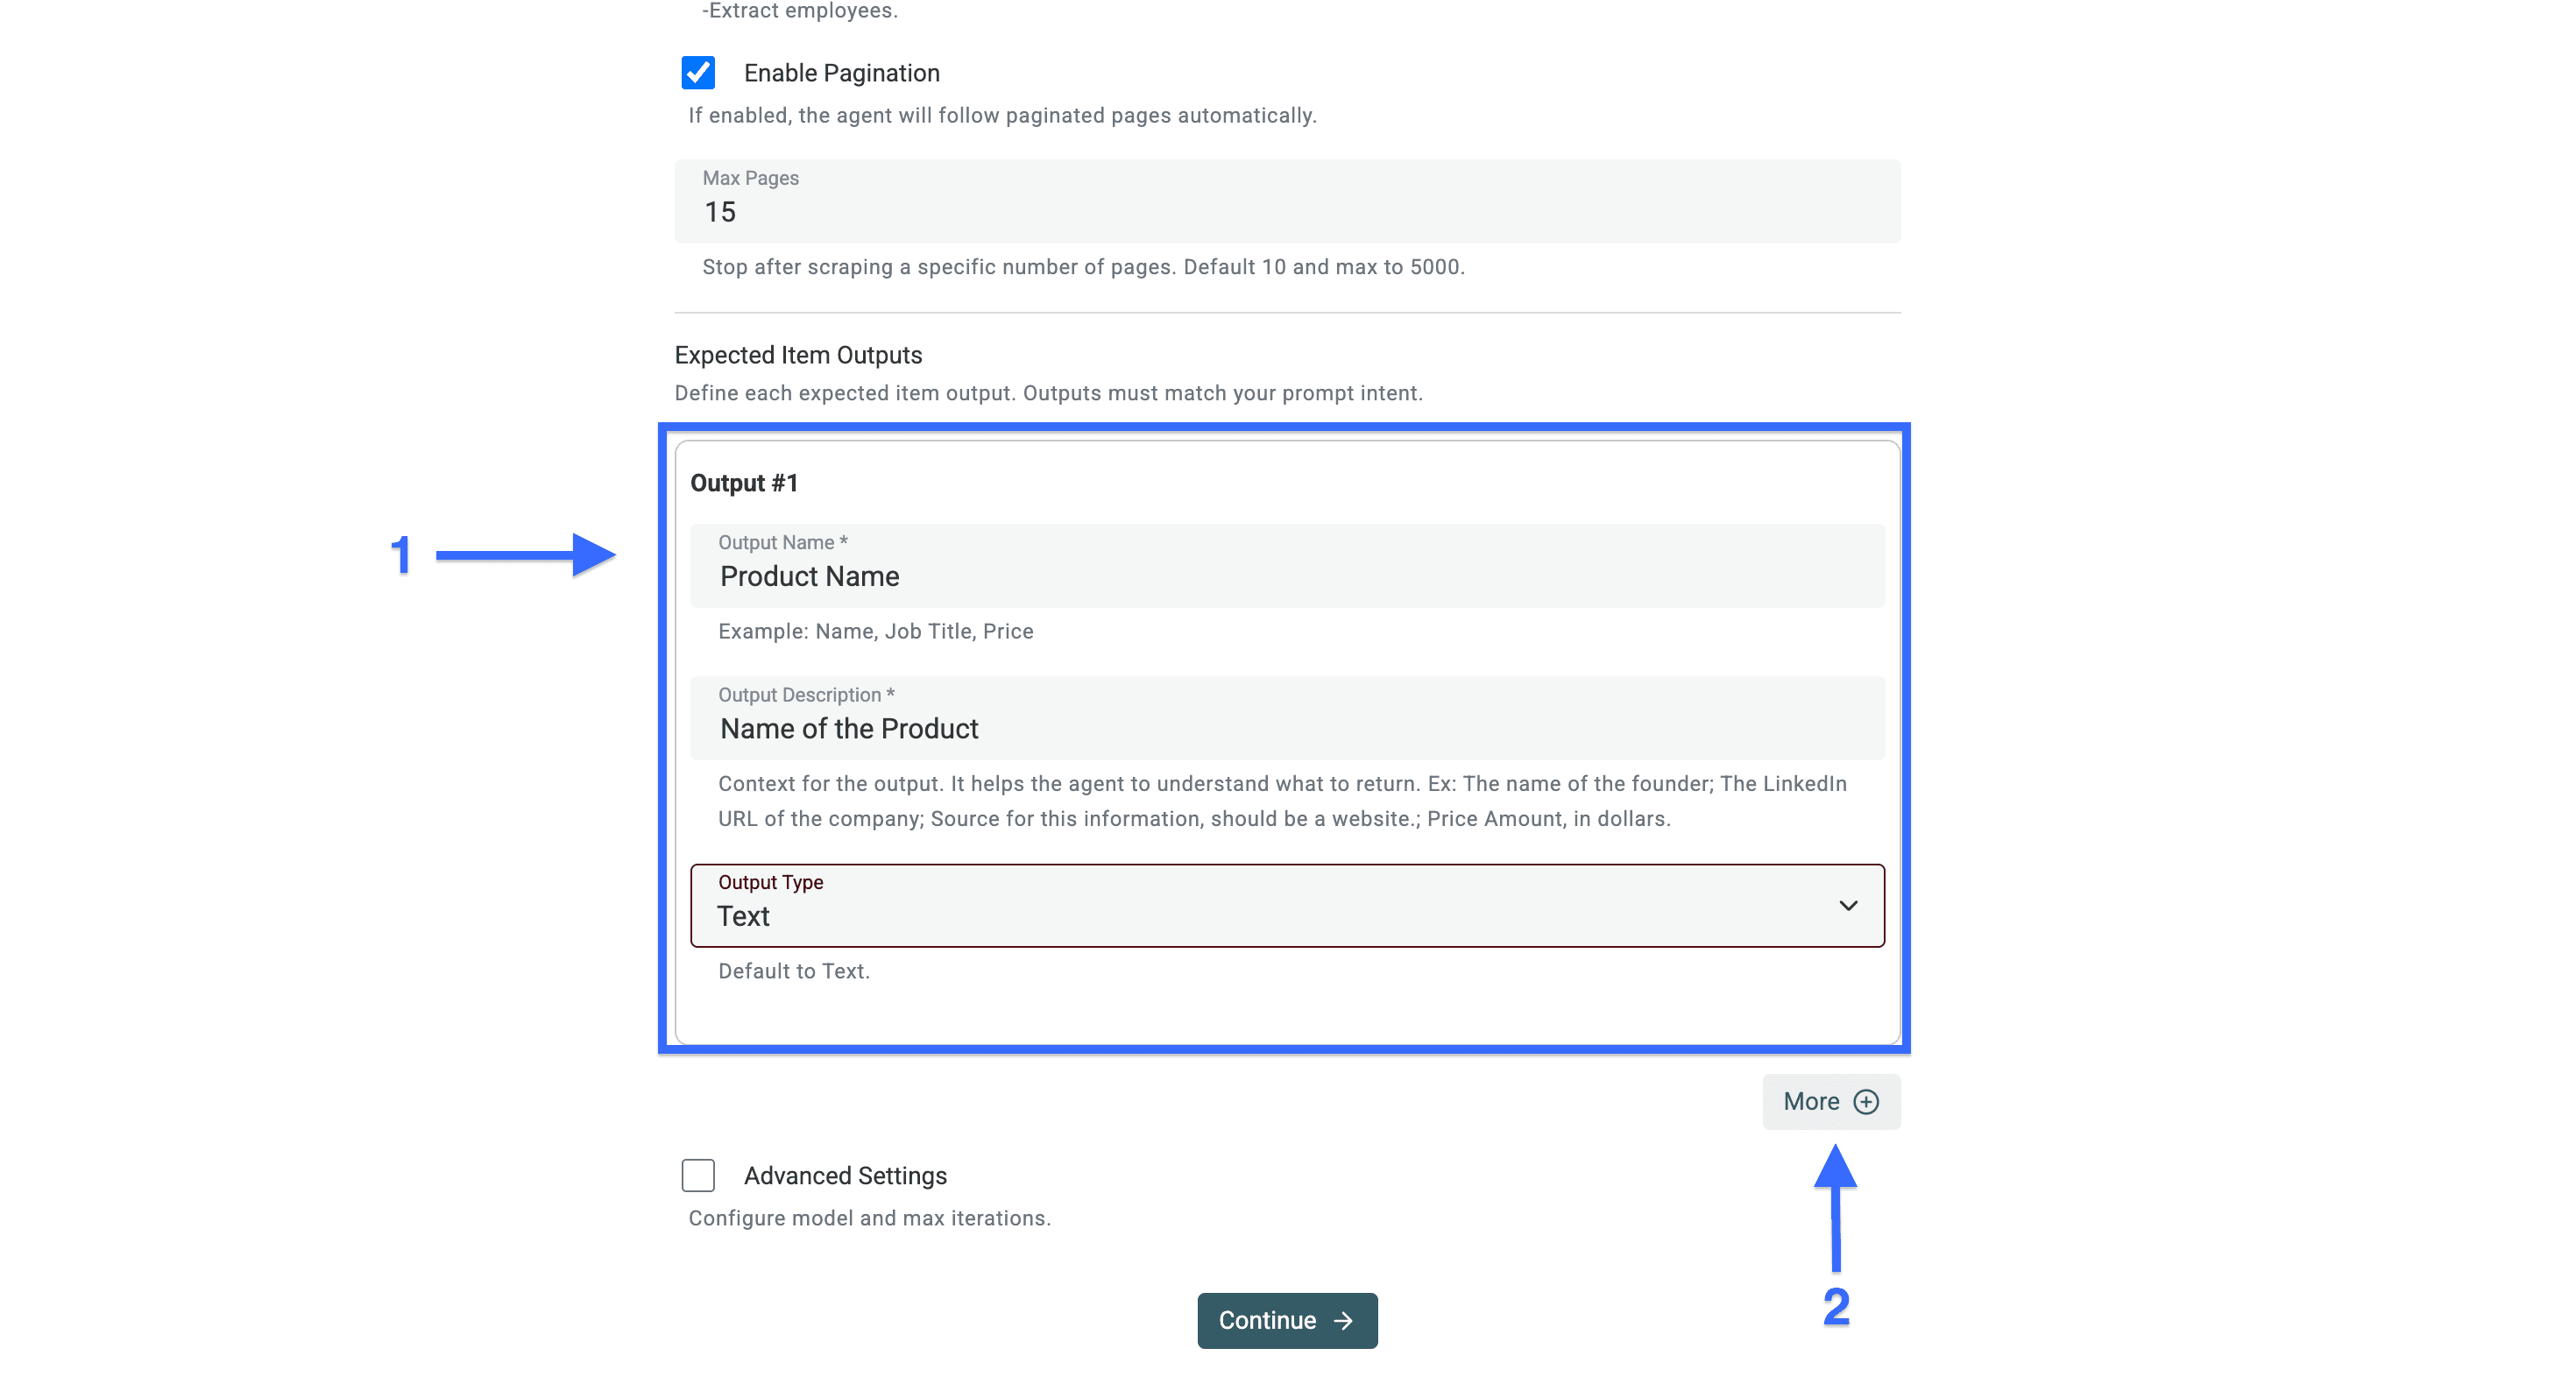Viewport: 2576px width, 1398px height.
Task: Click the Expected Item Outputs section title
Action: pos(798,355)
